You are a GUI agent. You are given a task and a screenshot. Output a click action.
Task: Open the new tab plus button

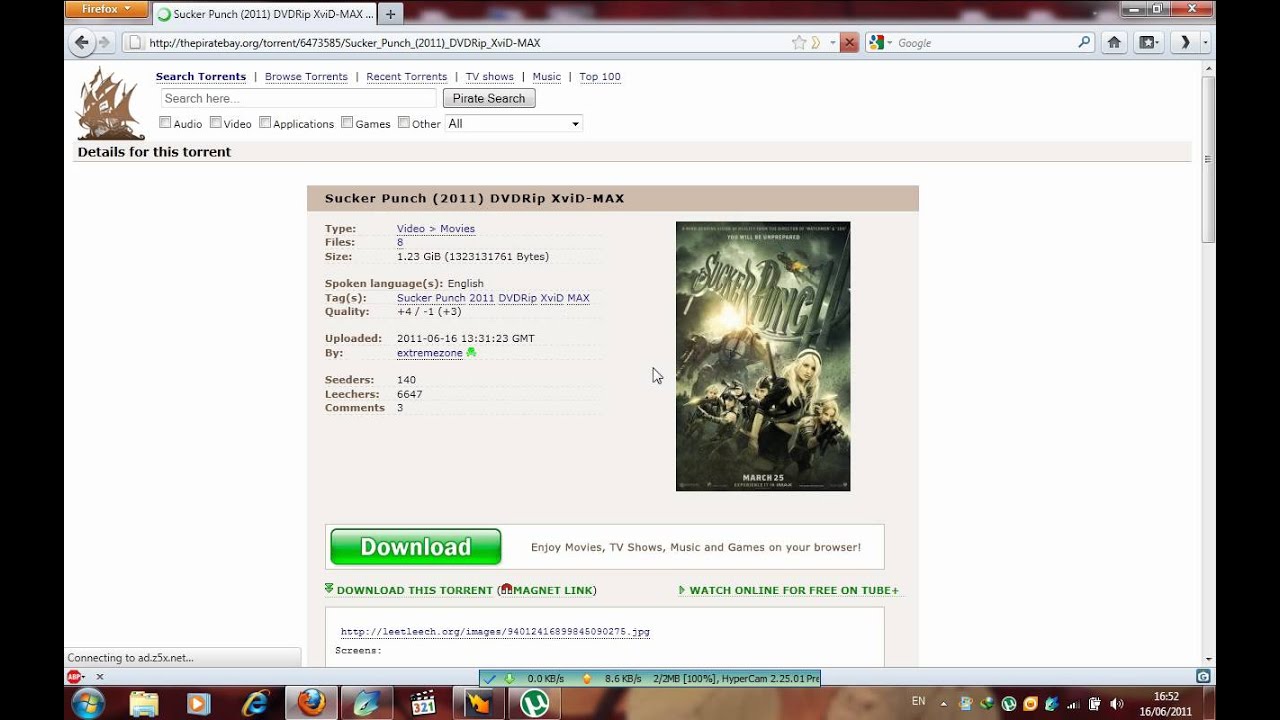[x=390, y=14]
